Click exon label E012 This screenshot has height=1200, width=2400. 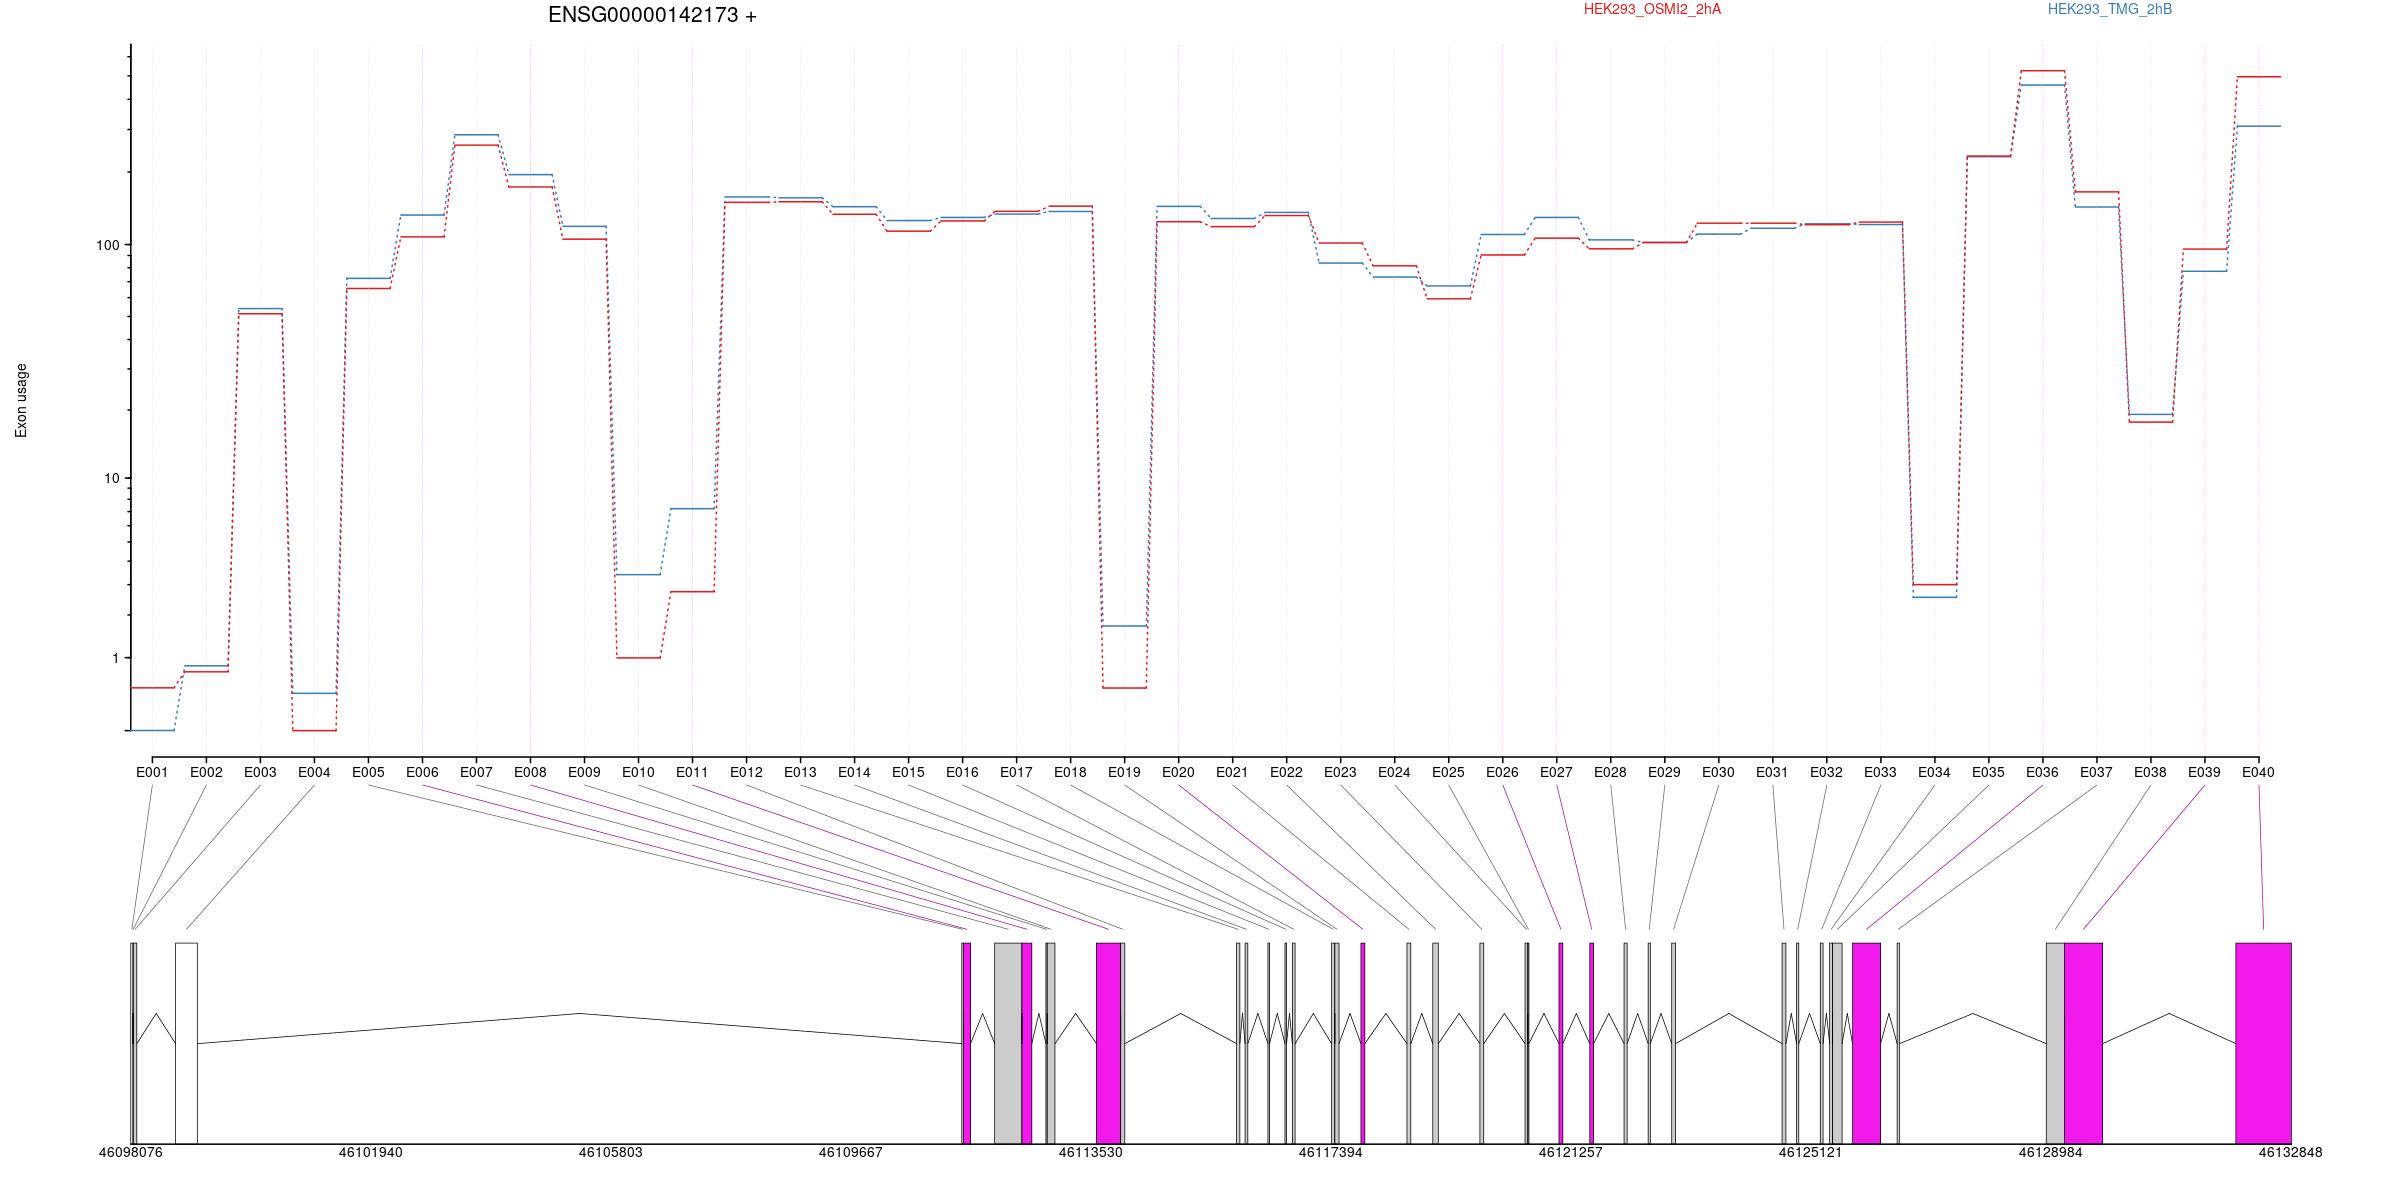point(746,772)
